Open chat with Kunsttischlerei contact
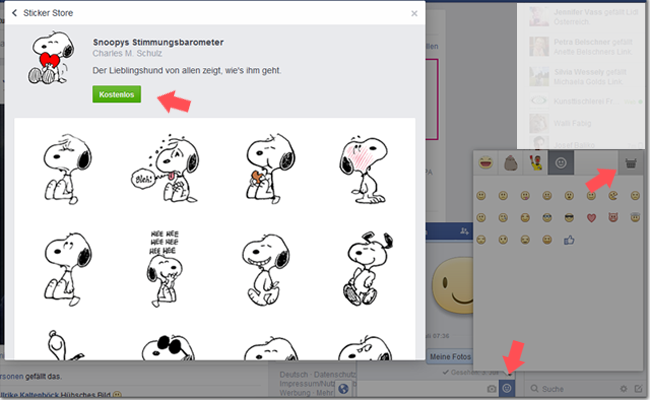The width and height of the screenshot is (650, 400). click(585, 101)
